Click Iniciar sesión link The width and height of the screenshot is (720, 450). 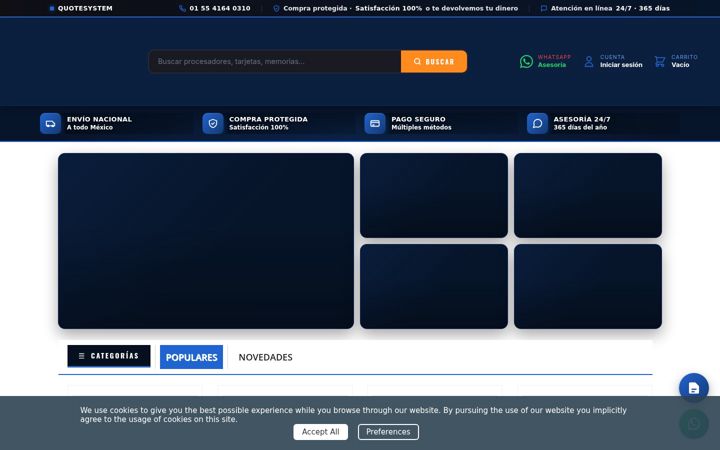tap(621, 65)
